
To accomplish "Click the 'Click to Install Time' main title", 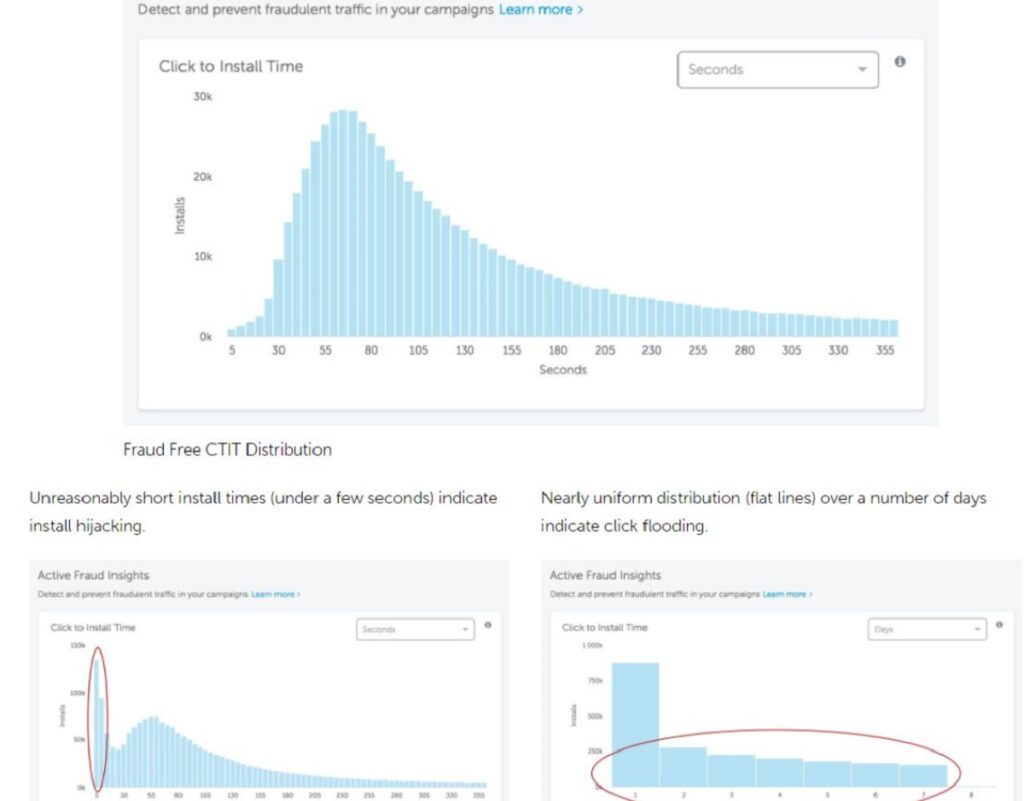I will pyautogui.click(x=231, y=67).
